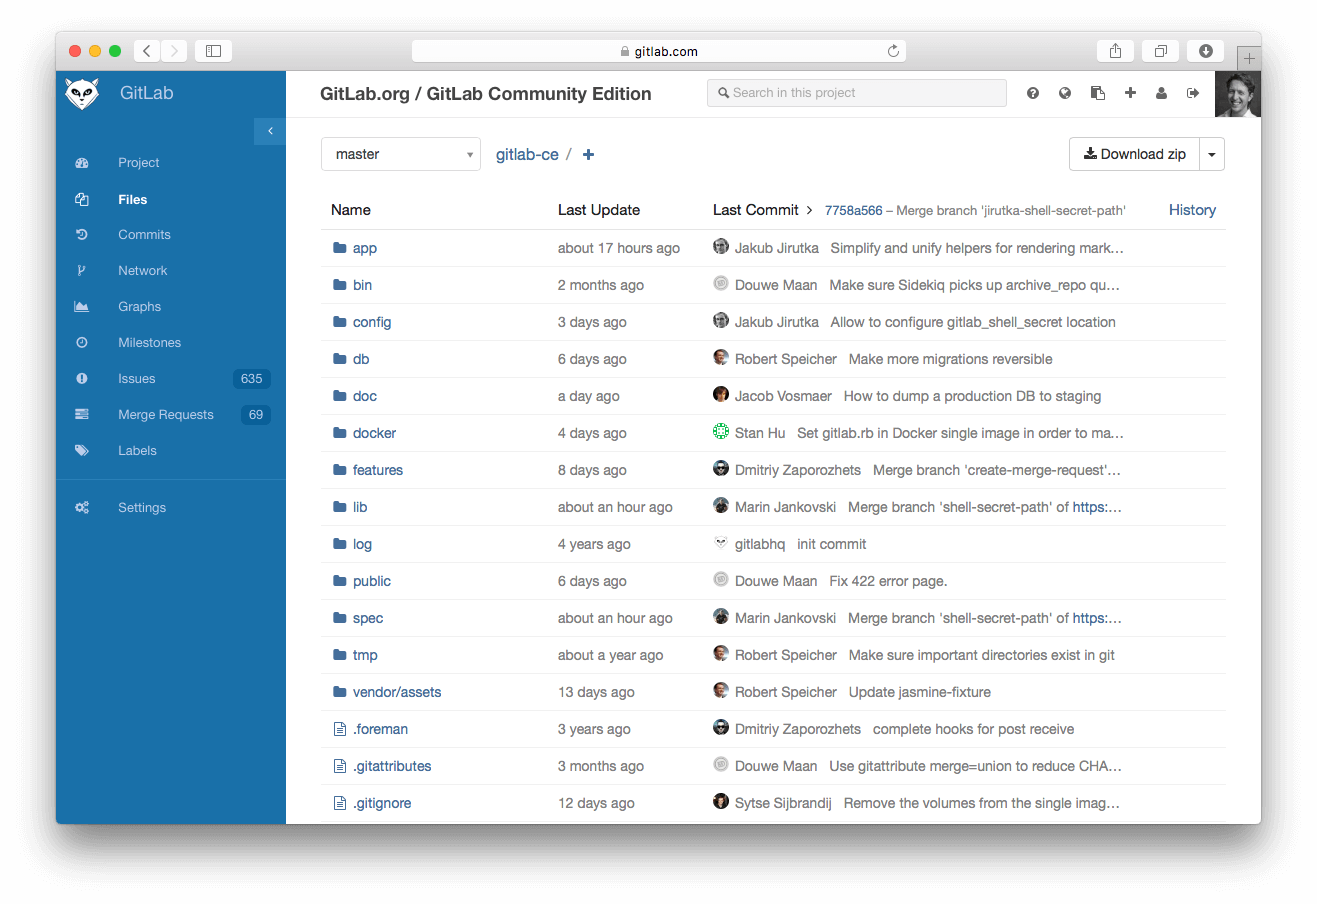This screenshot has height=904, width=1317.
Task: Click the folder icon beside docker
Action: click(340, 433)
